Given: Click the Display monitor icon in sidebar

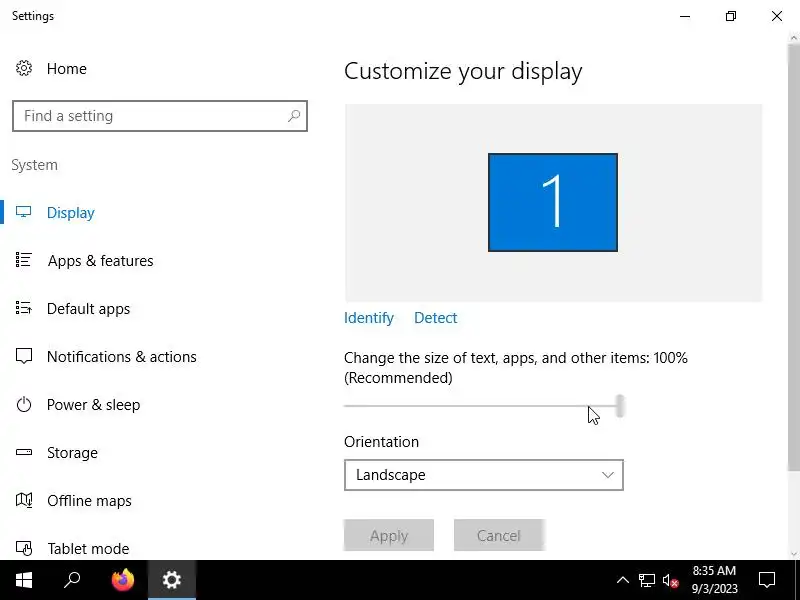Looking at the screenshot, I should click(x=23, y=212).
